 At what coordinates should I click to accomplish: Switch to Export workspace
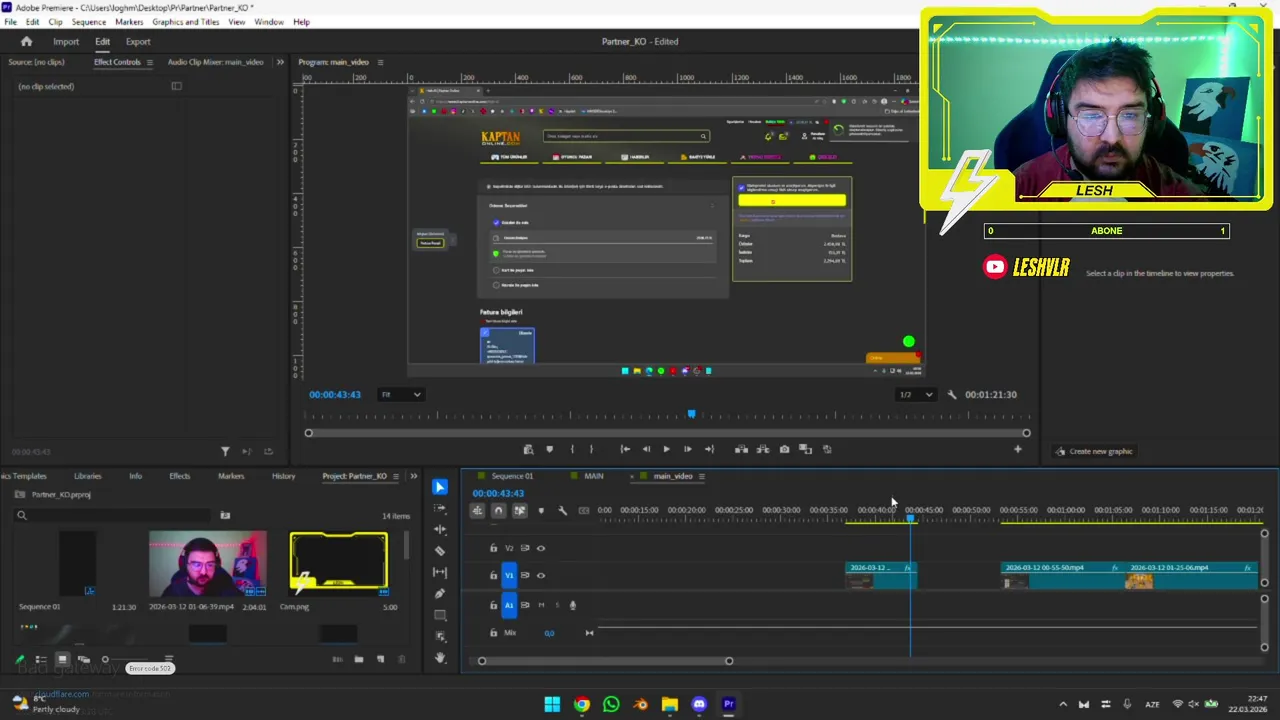[x=138, y=42]
